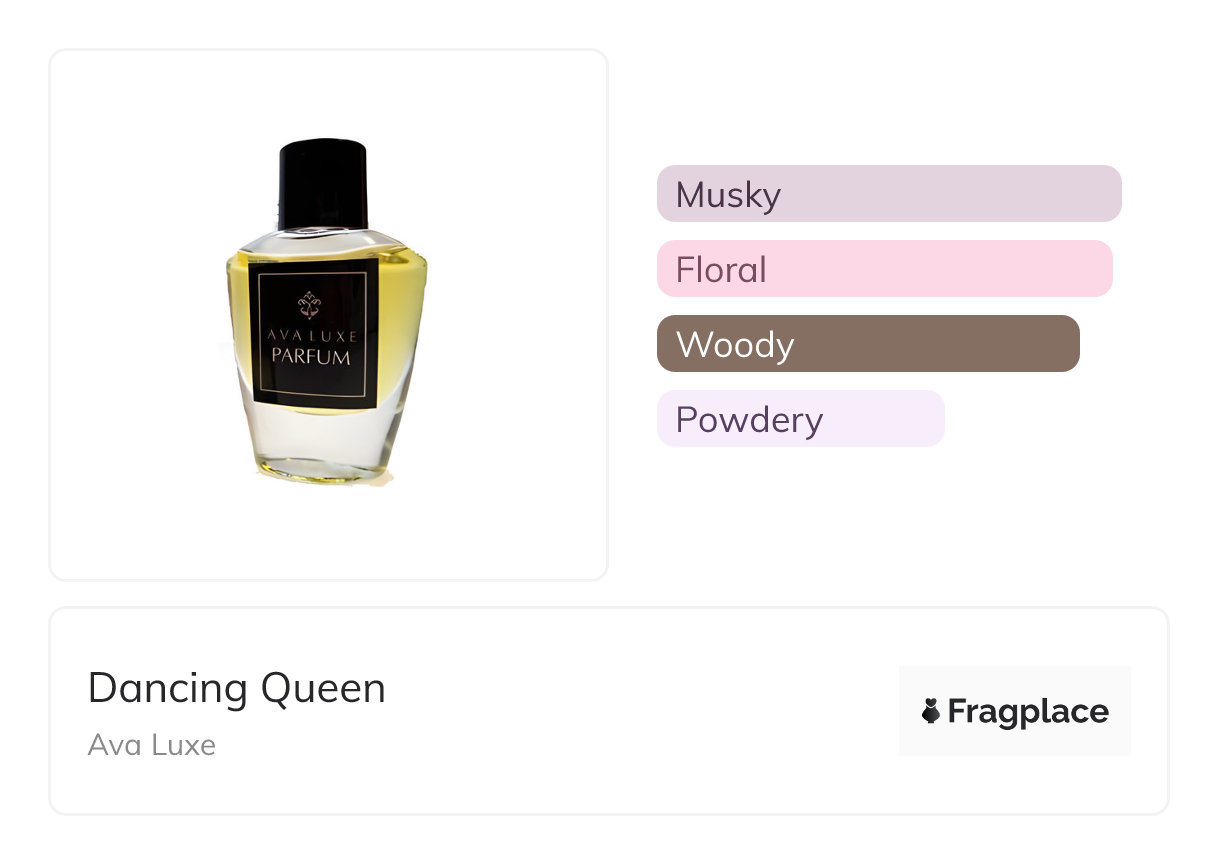Click the Ava Luxe brand name under the title
Image resolution: width=1218 pixels, height=864 pixels.
(x=152, y=745)
